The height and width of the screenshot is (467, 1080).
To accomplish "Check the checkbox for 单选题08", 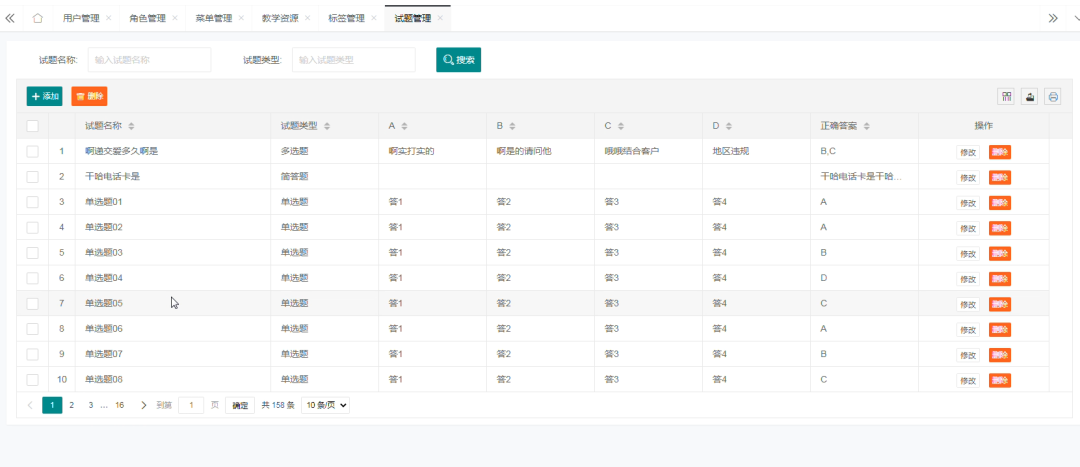I will tap(32, 380).
